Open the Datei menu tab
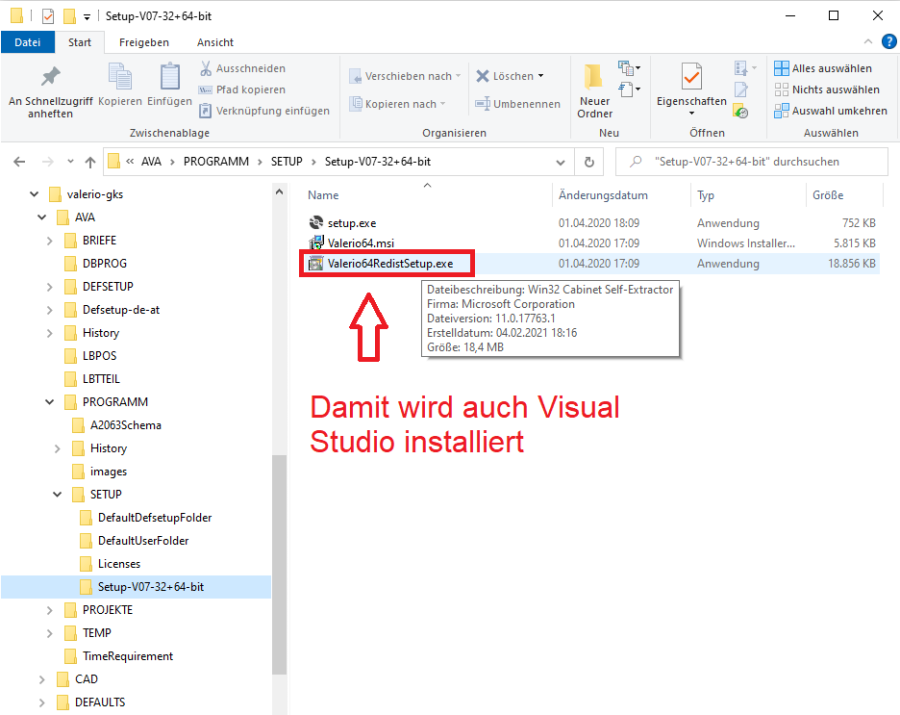 coord(28,42)
